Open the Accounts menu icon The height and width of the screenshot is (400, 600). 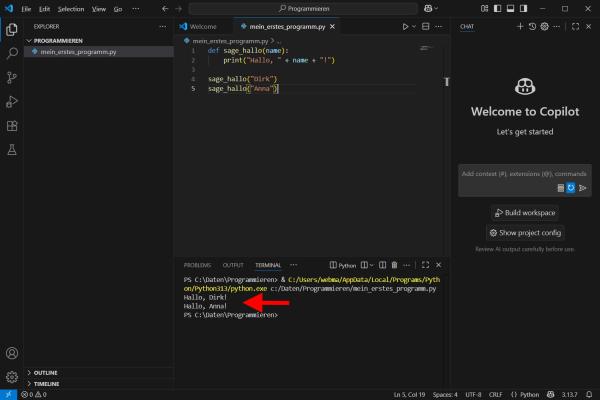(12, 353)
